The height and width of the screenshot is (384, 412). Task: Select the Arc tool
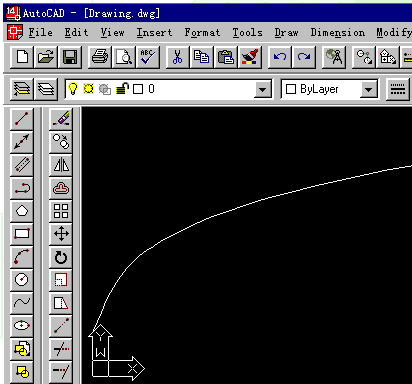tap(22, 257)
